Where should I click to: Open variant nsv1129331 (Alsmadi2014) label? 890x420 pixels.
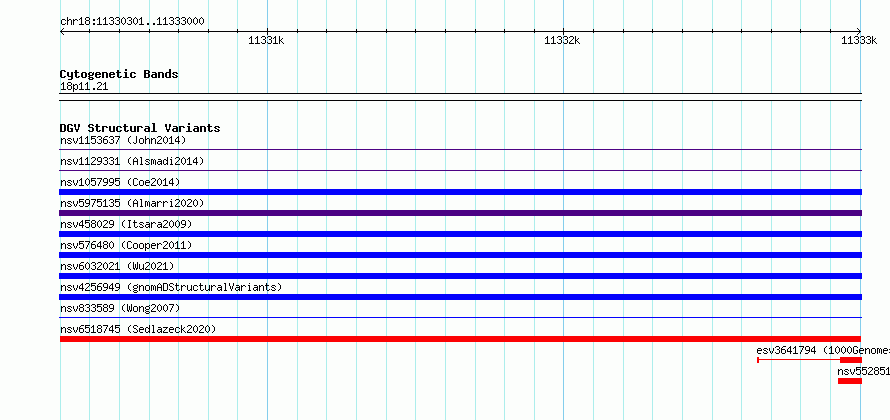click(132, 161)
